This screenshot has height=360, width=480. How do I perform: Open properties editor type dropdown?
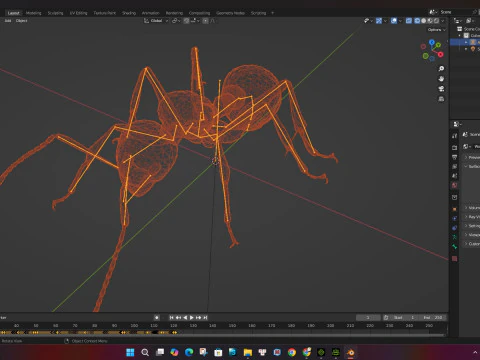coord(457,124)
